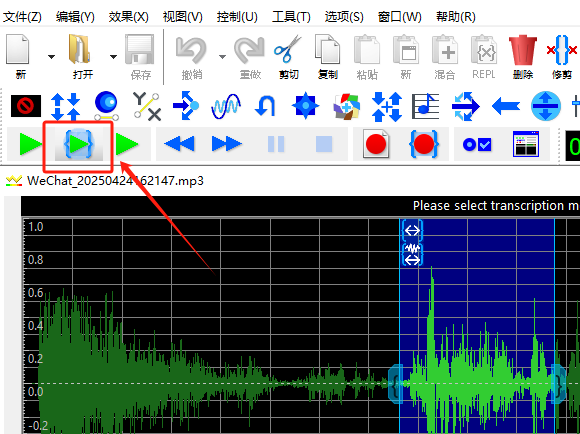Click the 'Please select transcription' text bar
580x434 pixels.
[x=496, y=206]
